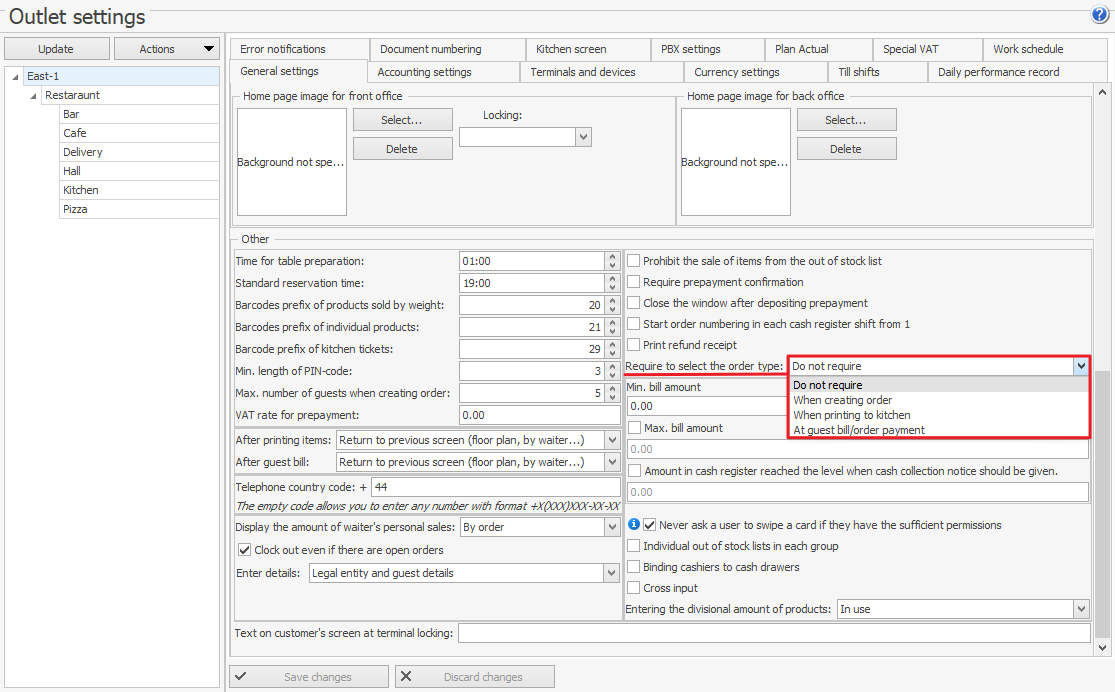Image resolution: width=1115 pixels, height=692 pixels.
Task: Increase the Min. length of PIN-code value
Action: pyautogui.click(x=612, y=366)
